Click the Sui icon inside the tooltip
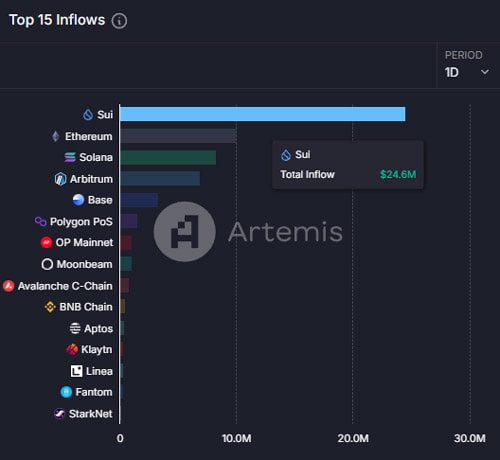The height and width of the screenshot is (460, 500). point(286,155)
